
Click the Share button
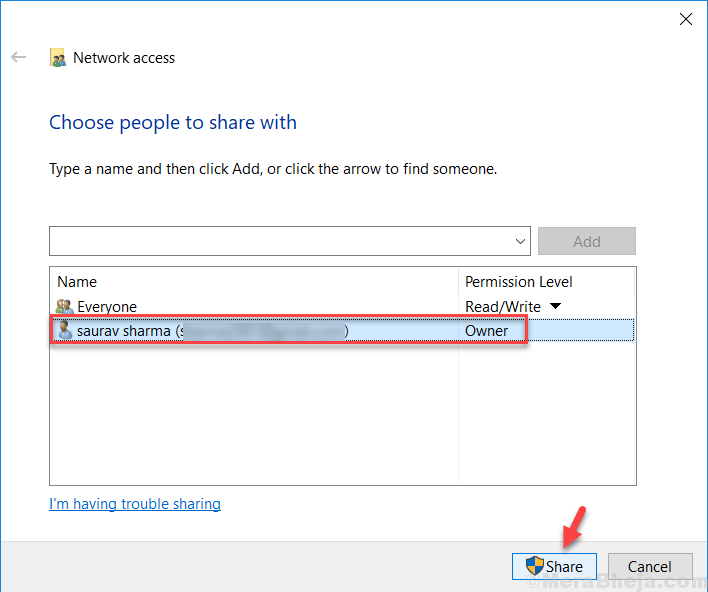click(554, 566)
